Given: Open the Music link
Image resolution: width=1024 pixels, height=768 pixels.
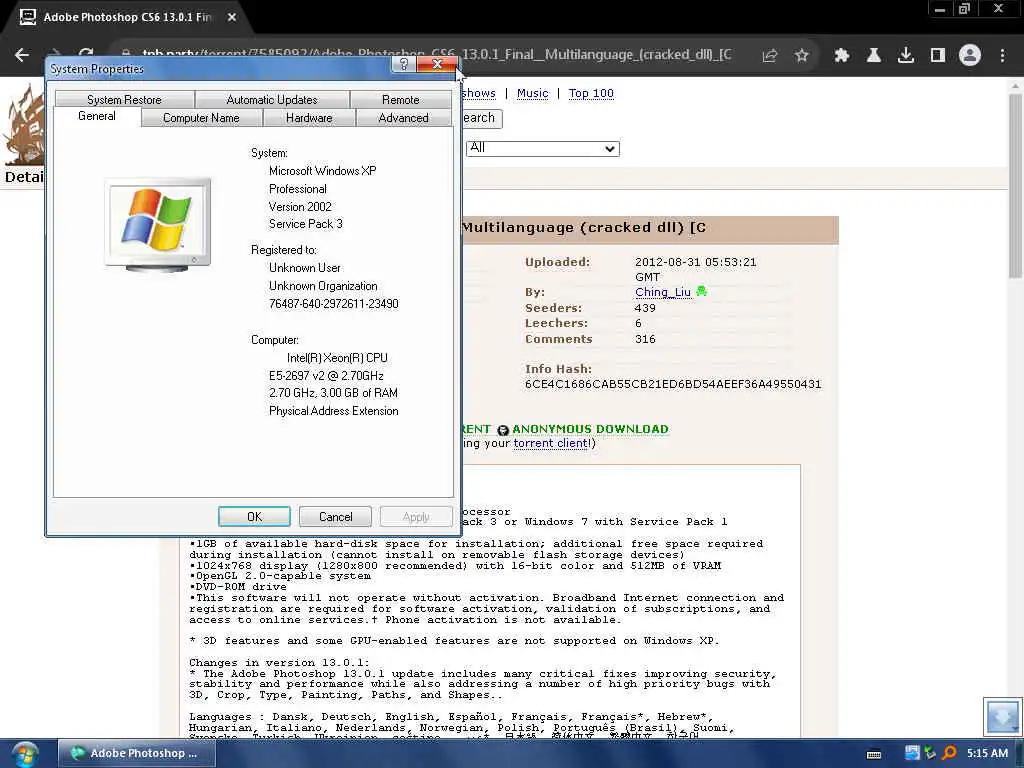Looking at the screenshot, I should point(532,93).
